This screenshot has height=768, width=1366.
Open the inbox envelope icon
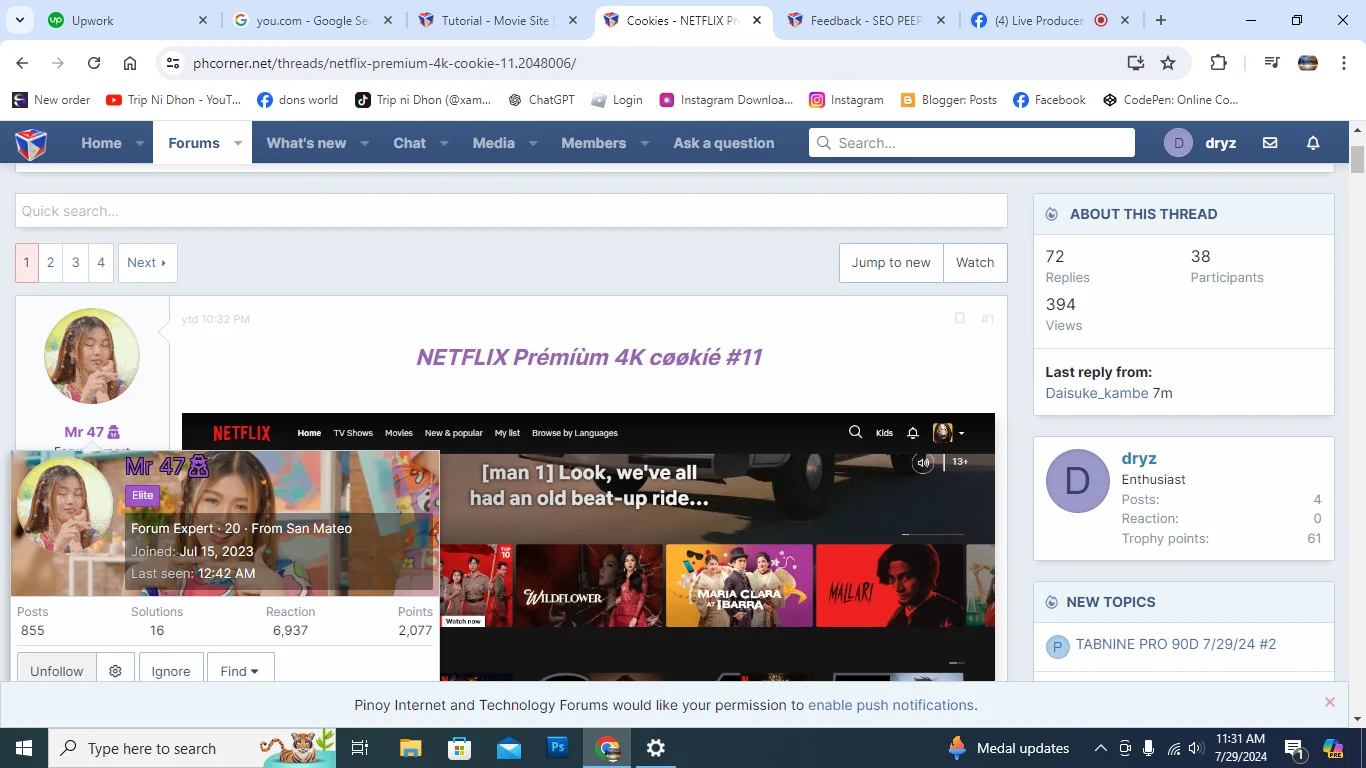[1270, 143]
